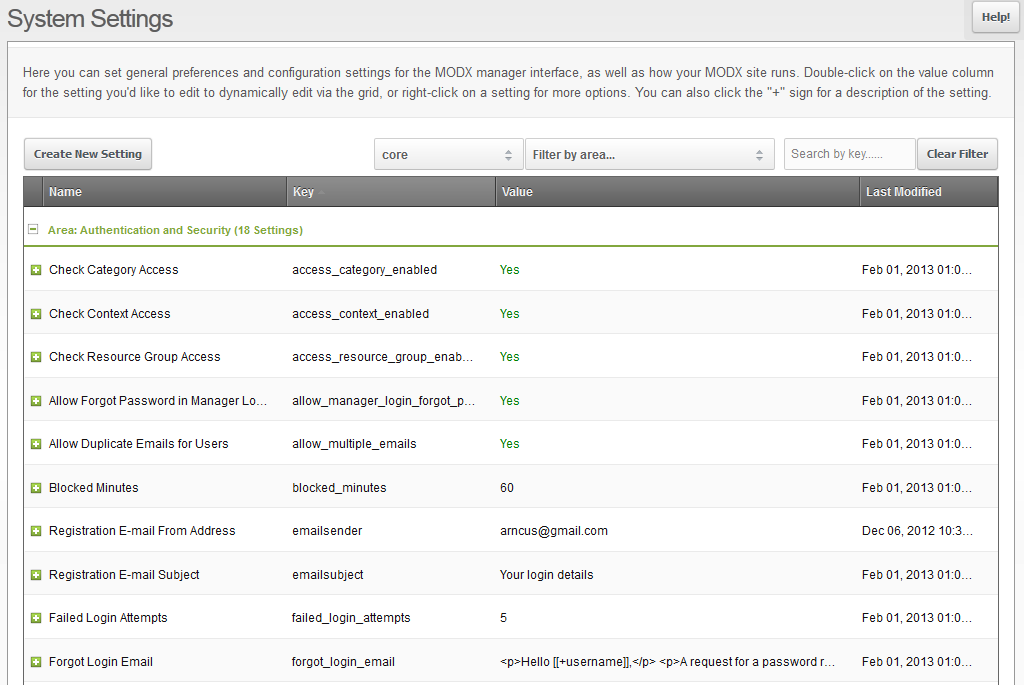Expand Failed Login Attempts description icon
This screenshot has width=1024, height=685.
coord(36,618)
